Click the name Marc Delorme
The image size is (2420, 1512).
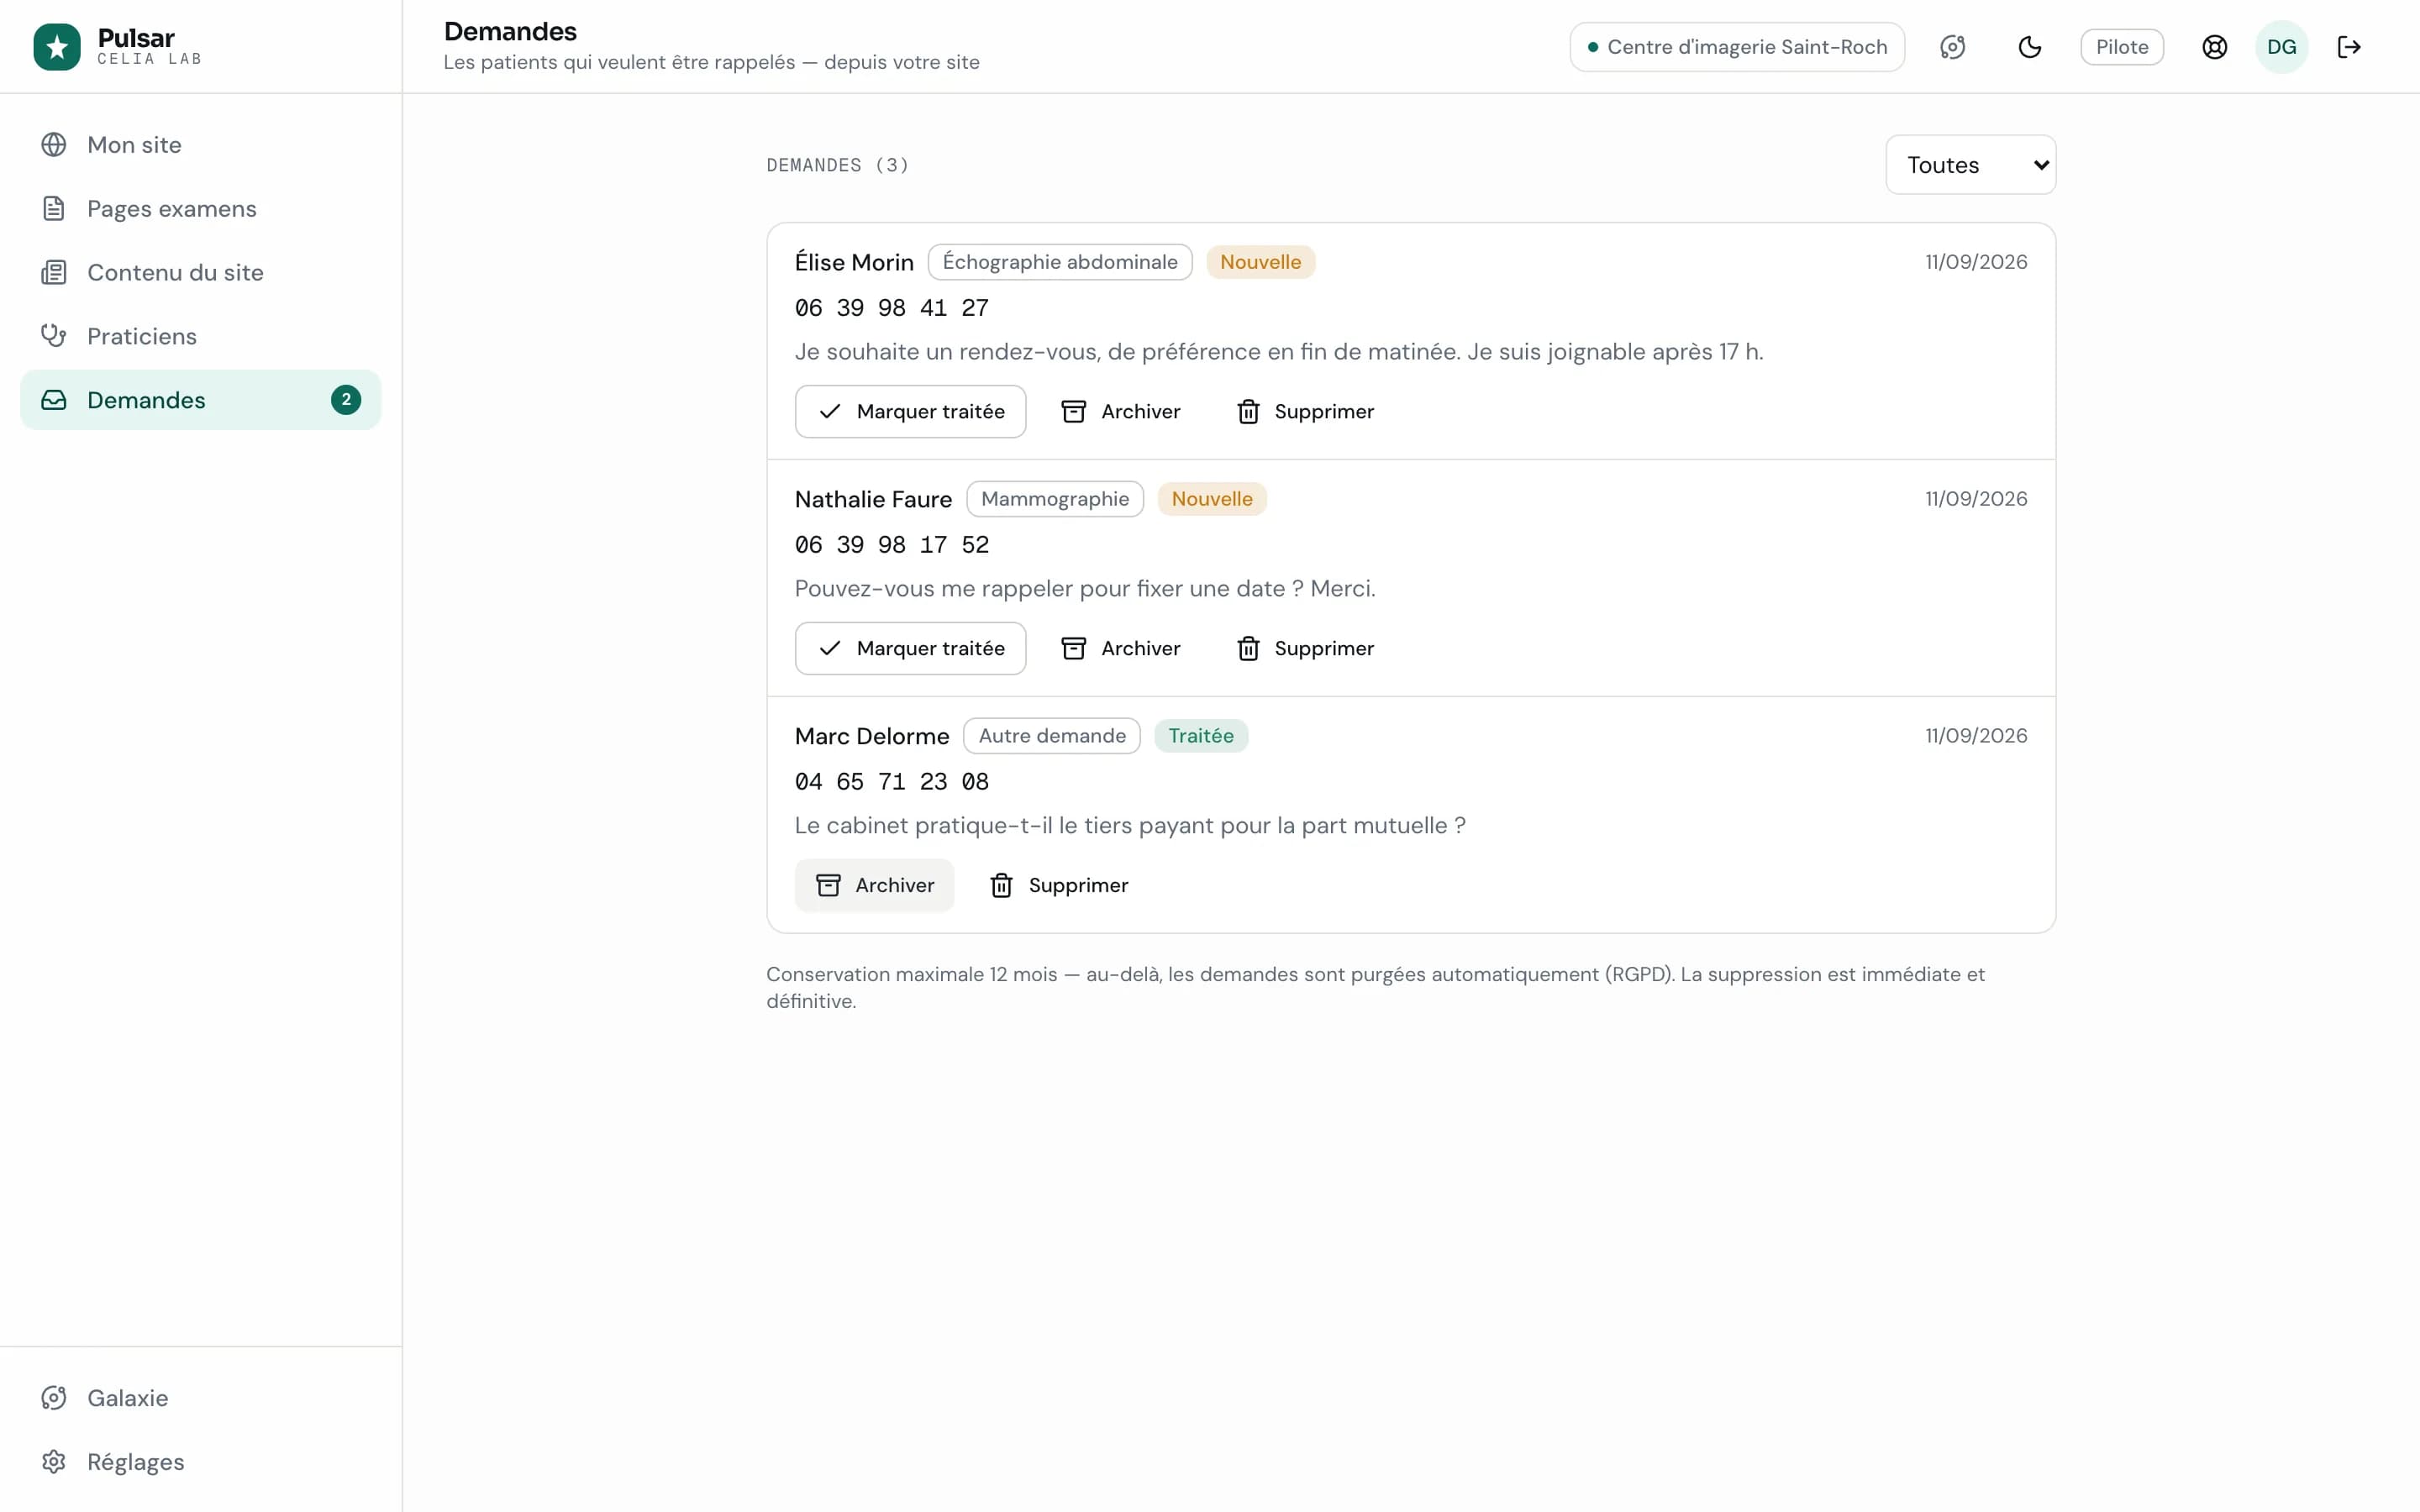pyautogui.click(x=872, y=736)
